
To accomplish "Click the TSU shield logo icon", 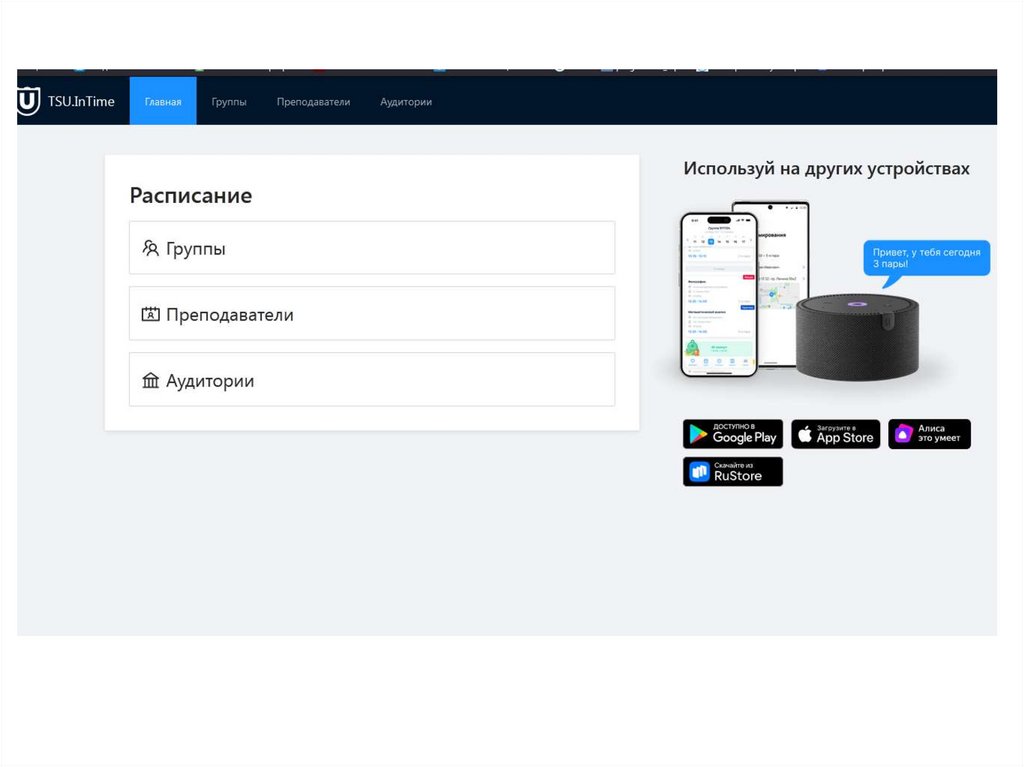I will [29, 101].
